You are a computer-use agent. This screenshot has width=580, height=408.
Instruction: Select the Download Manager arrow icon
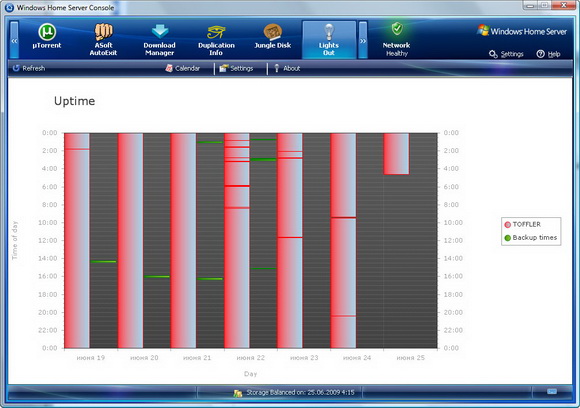(x=160, y=32)
